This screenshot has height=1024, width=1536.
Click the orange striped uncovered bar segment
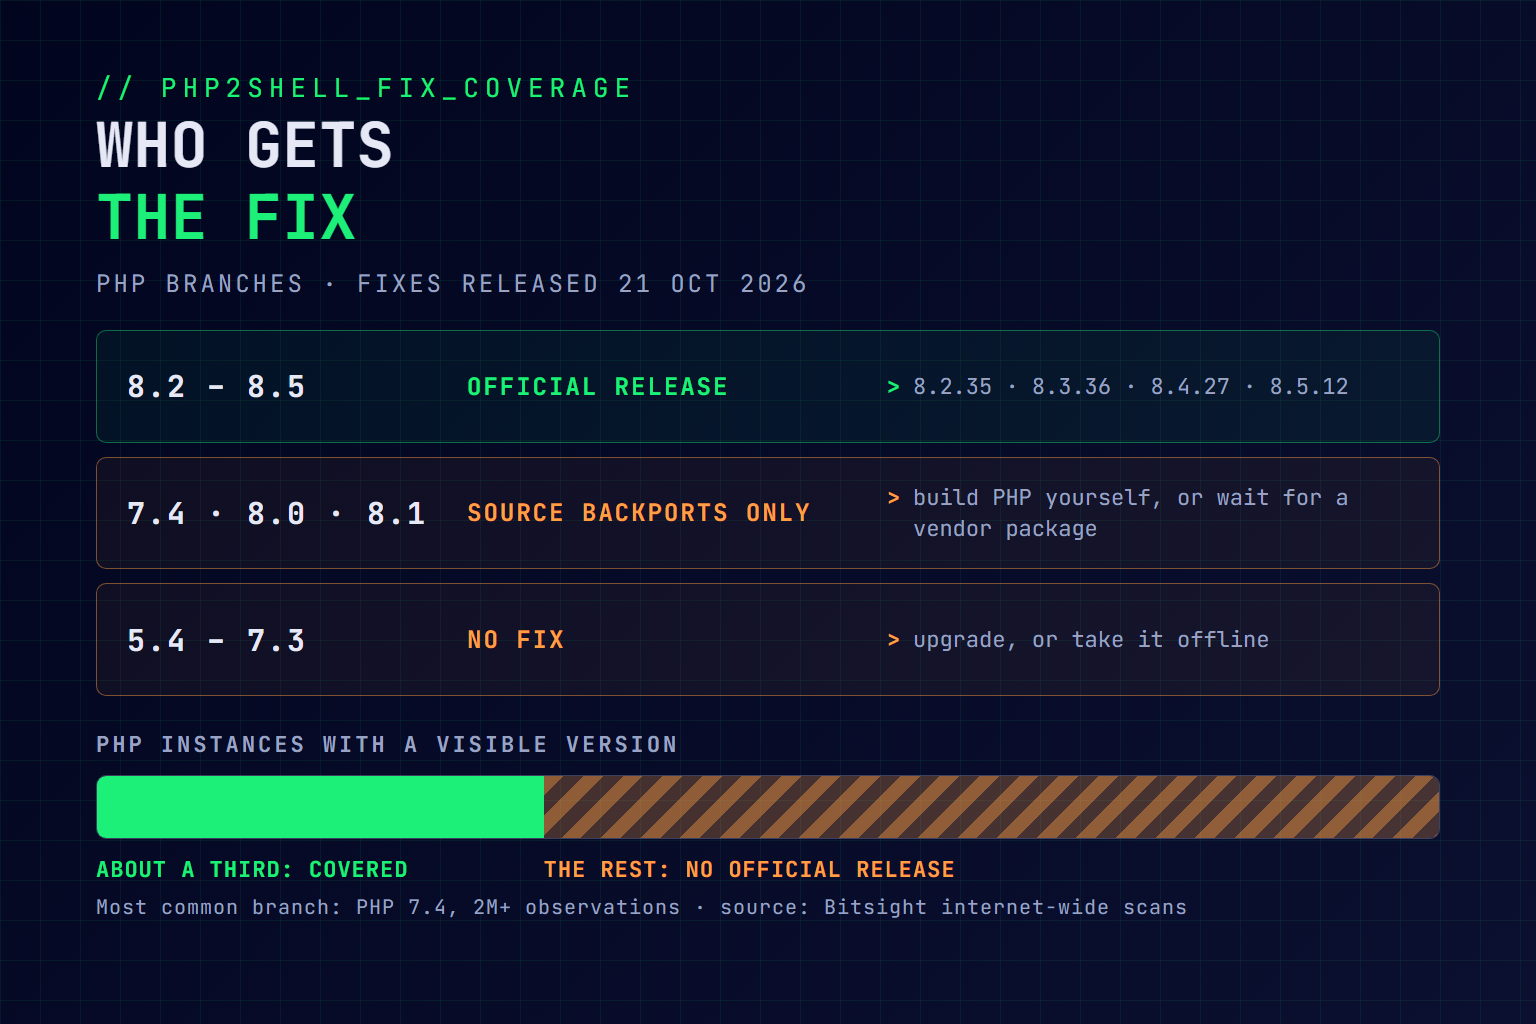click(x=991, y=807)
